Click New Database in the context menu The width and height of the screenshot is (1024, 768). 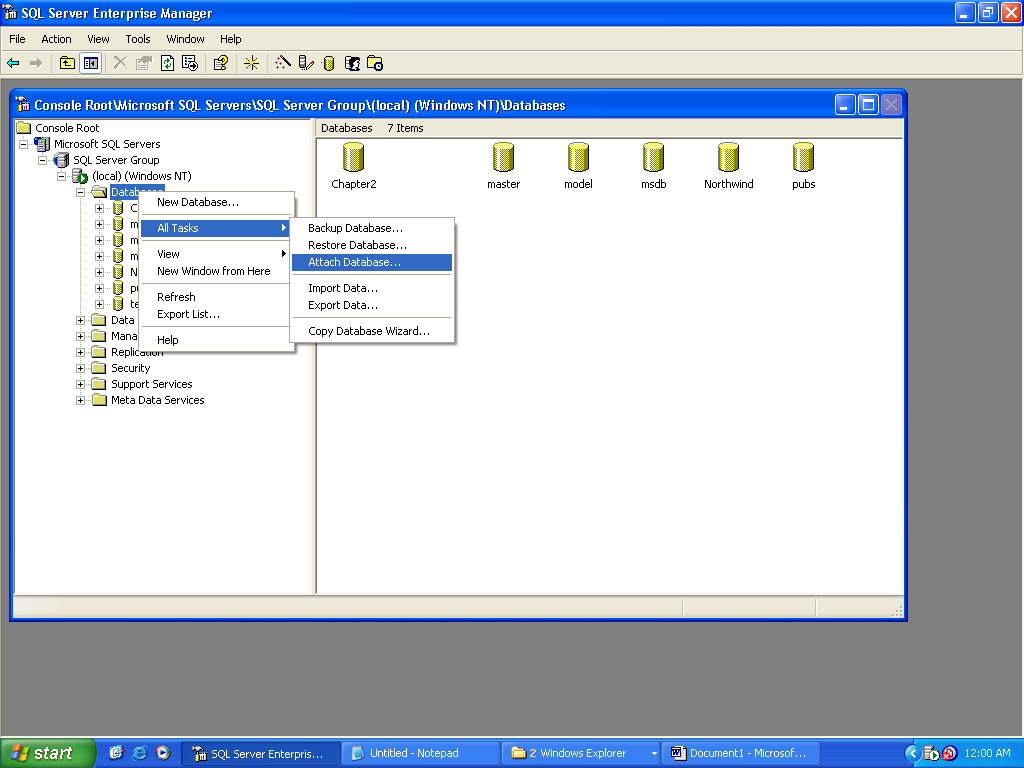(198, 202)
